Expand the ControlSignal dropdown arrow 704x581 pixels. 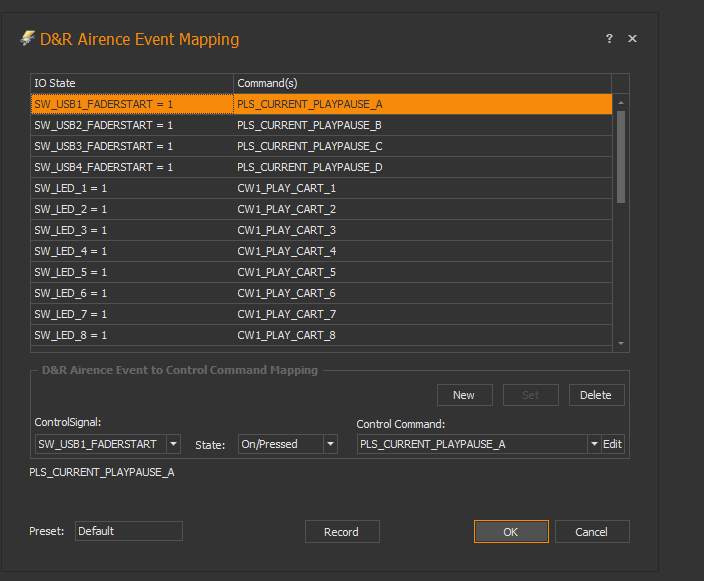click(x=173, y=444)
